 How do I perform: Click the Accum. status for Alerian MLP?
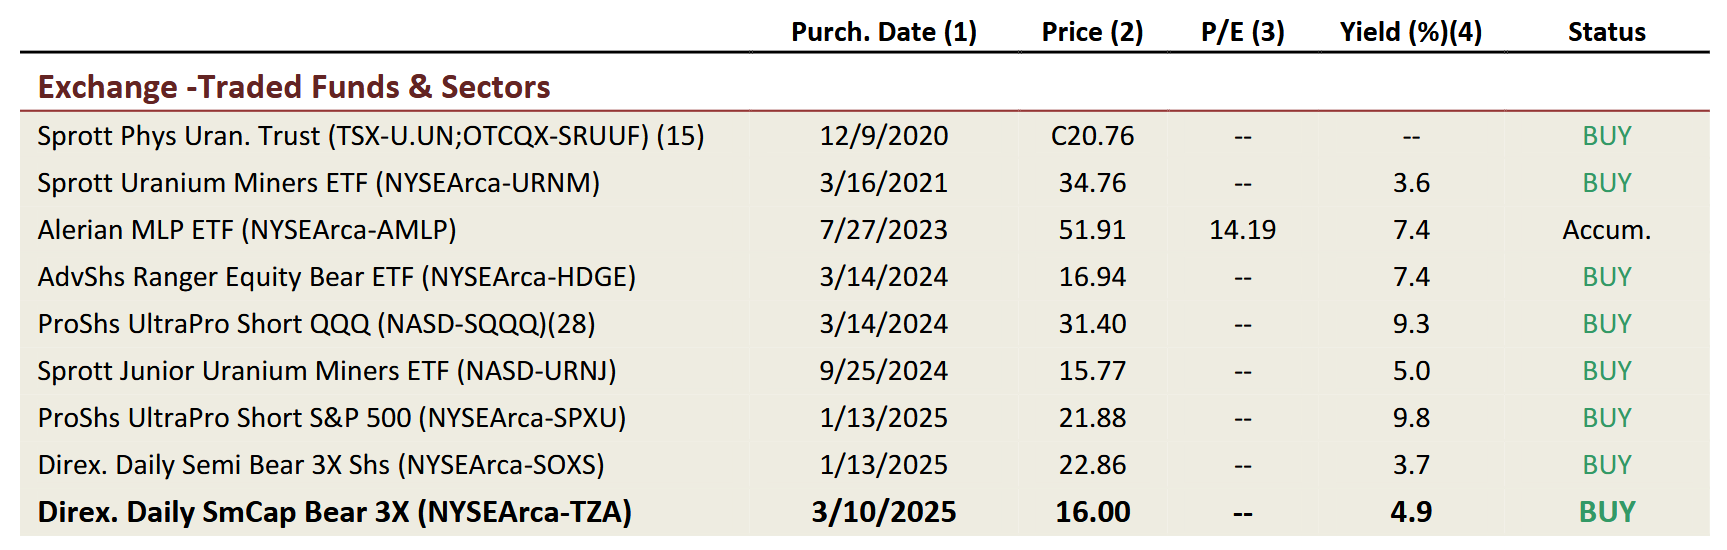click(x=1606, y=230)
